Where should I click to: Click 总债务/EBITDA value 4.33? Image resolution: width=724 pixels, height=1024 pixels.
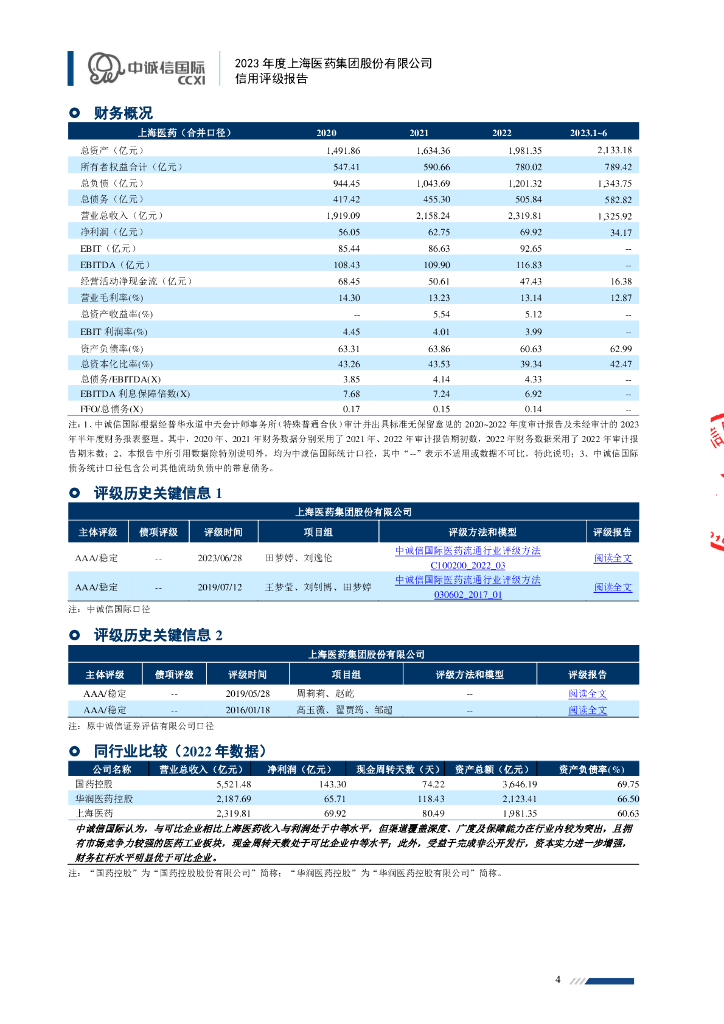click(x=533, y=379)
